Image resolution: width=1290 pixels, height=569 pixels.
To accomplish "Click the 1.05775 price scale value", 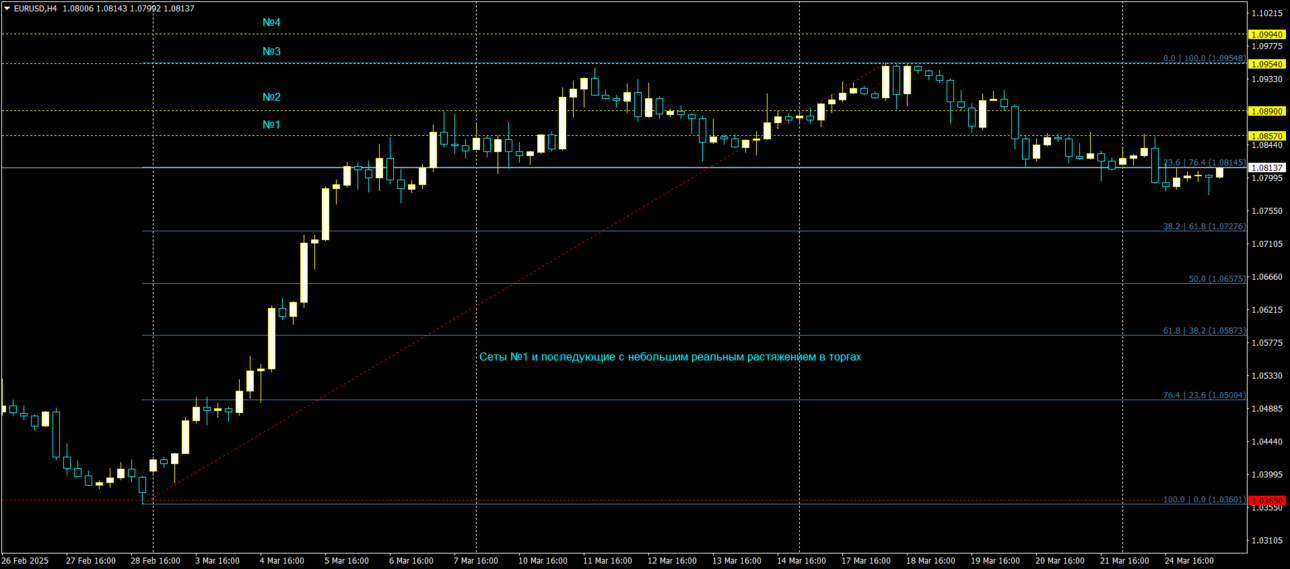I will (x=1267, y=343).
